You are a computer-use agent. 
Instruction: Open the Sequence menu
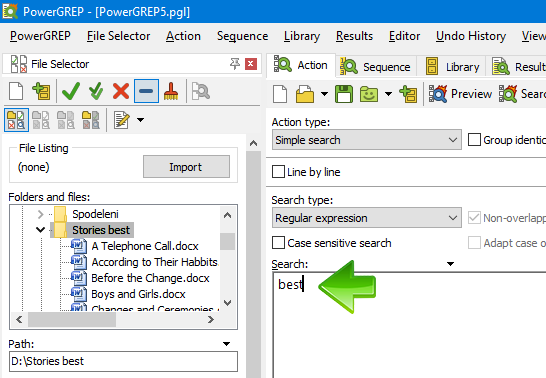point(242,36)
